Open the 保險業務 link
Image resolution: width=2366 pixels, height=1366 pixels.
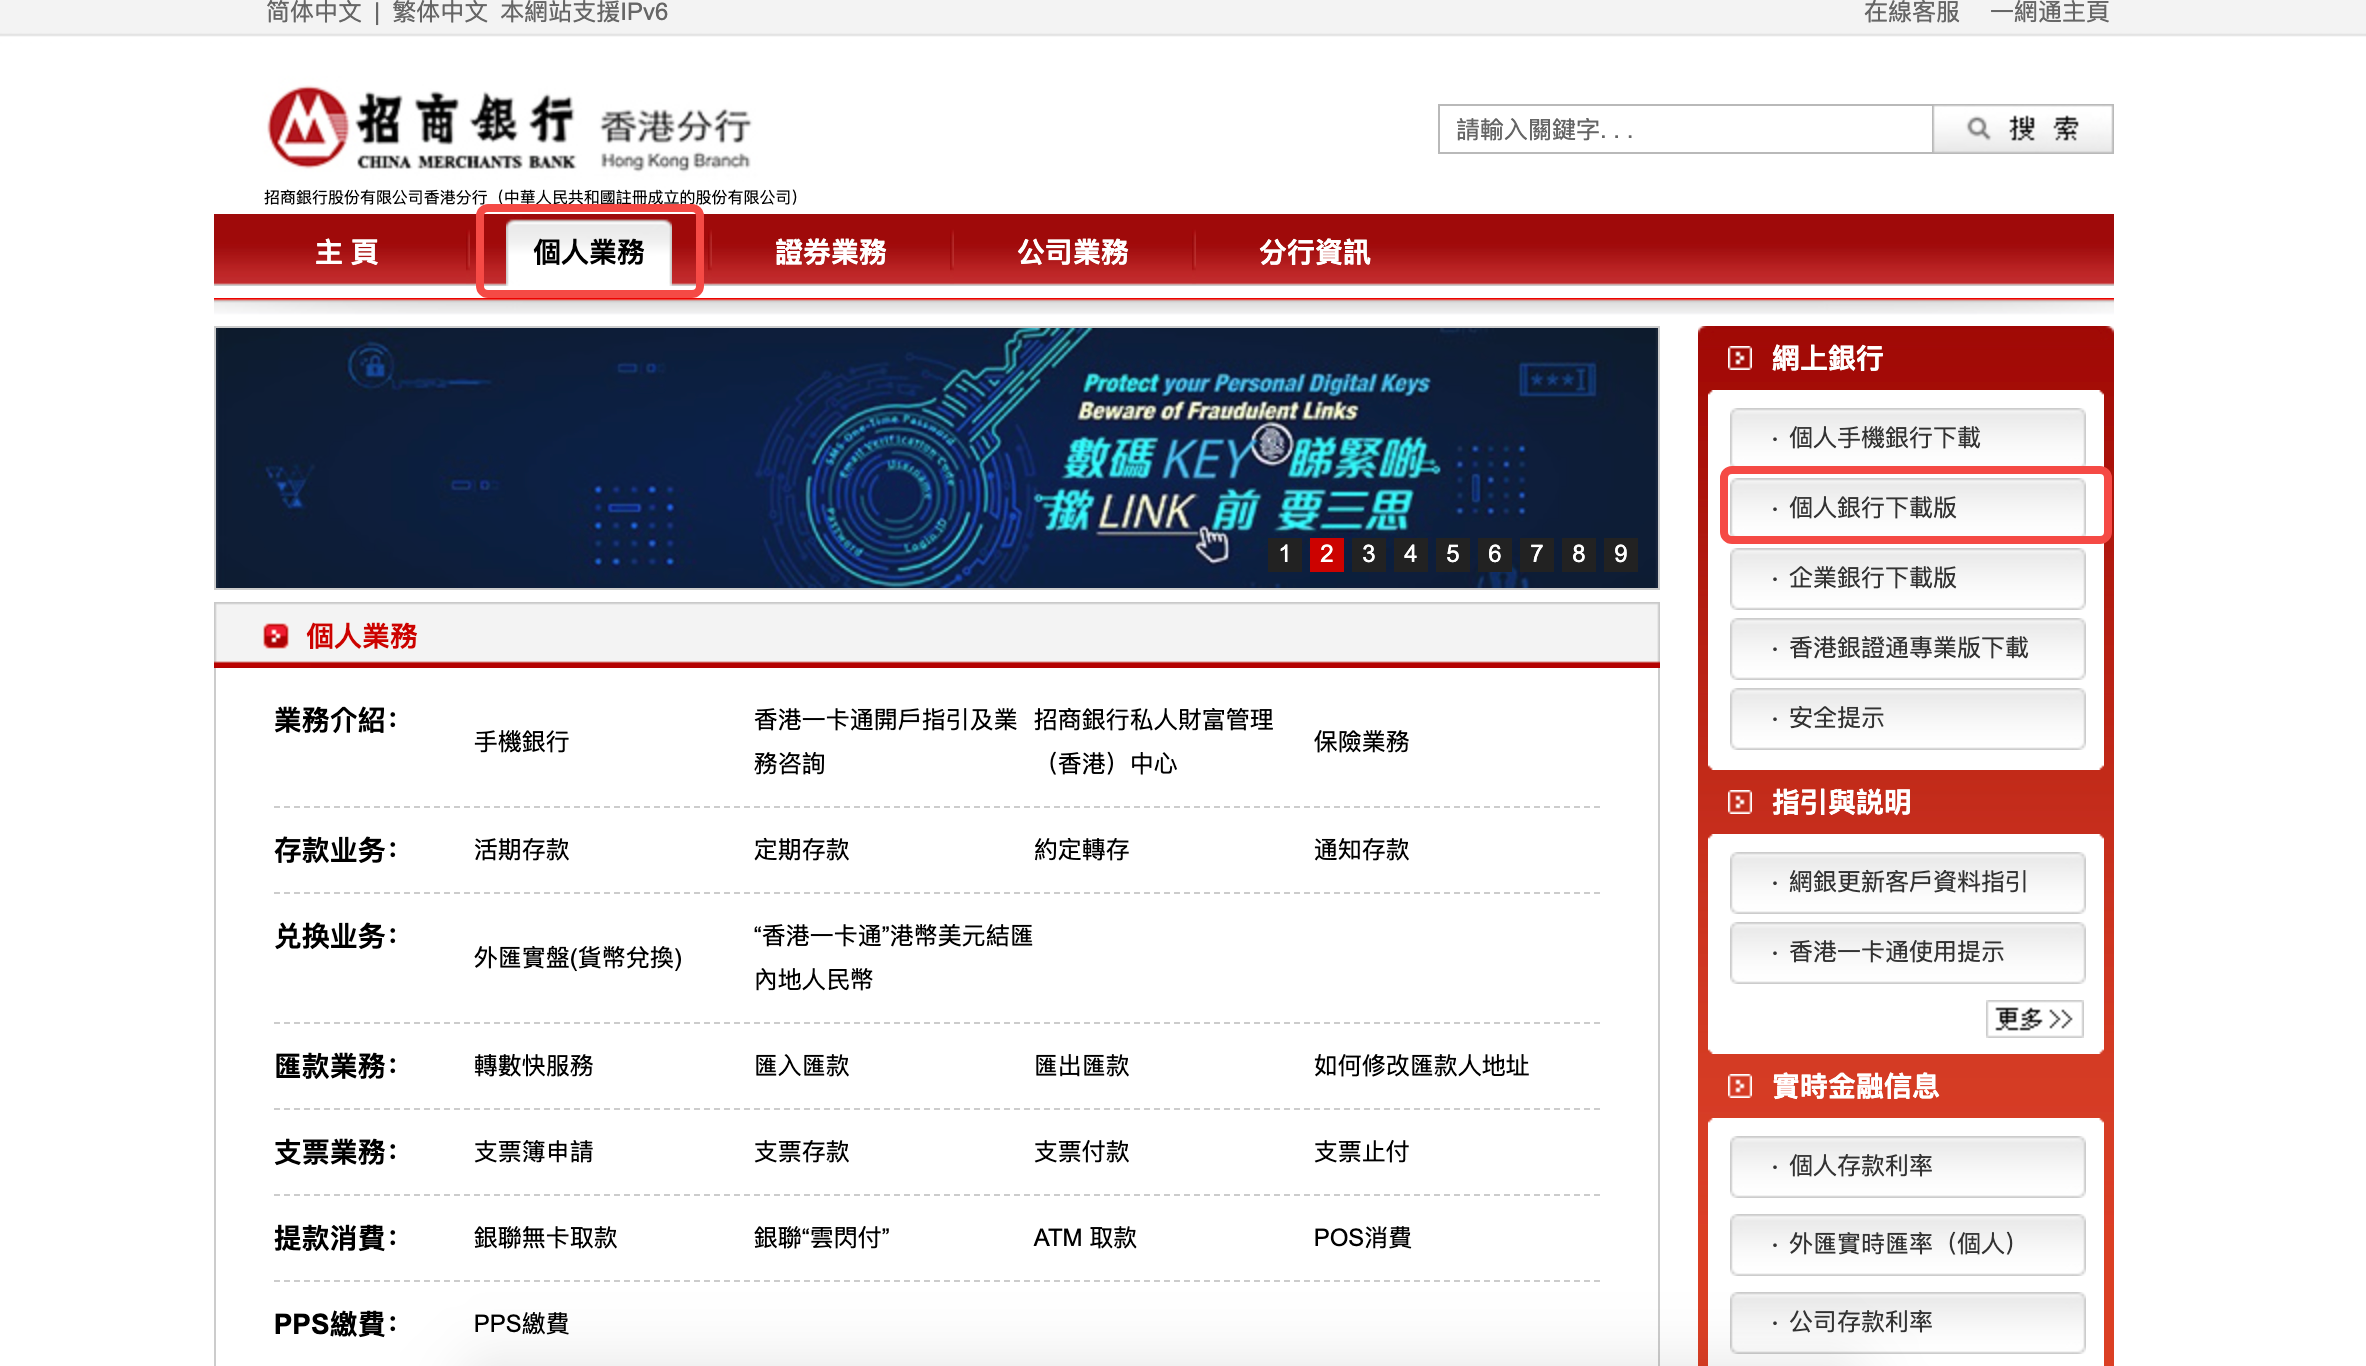[x=1361, y=742]
